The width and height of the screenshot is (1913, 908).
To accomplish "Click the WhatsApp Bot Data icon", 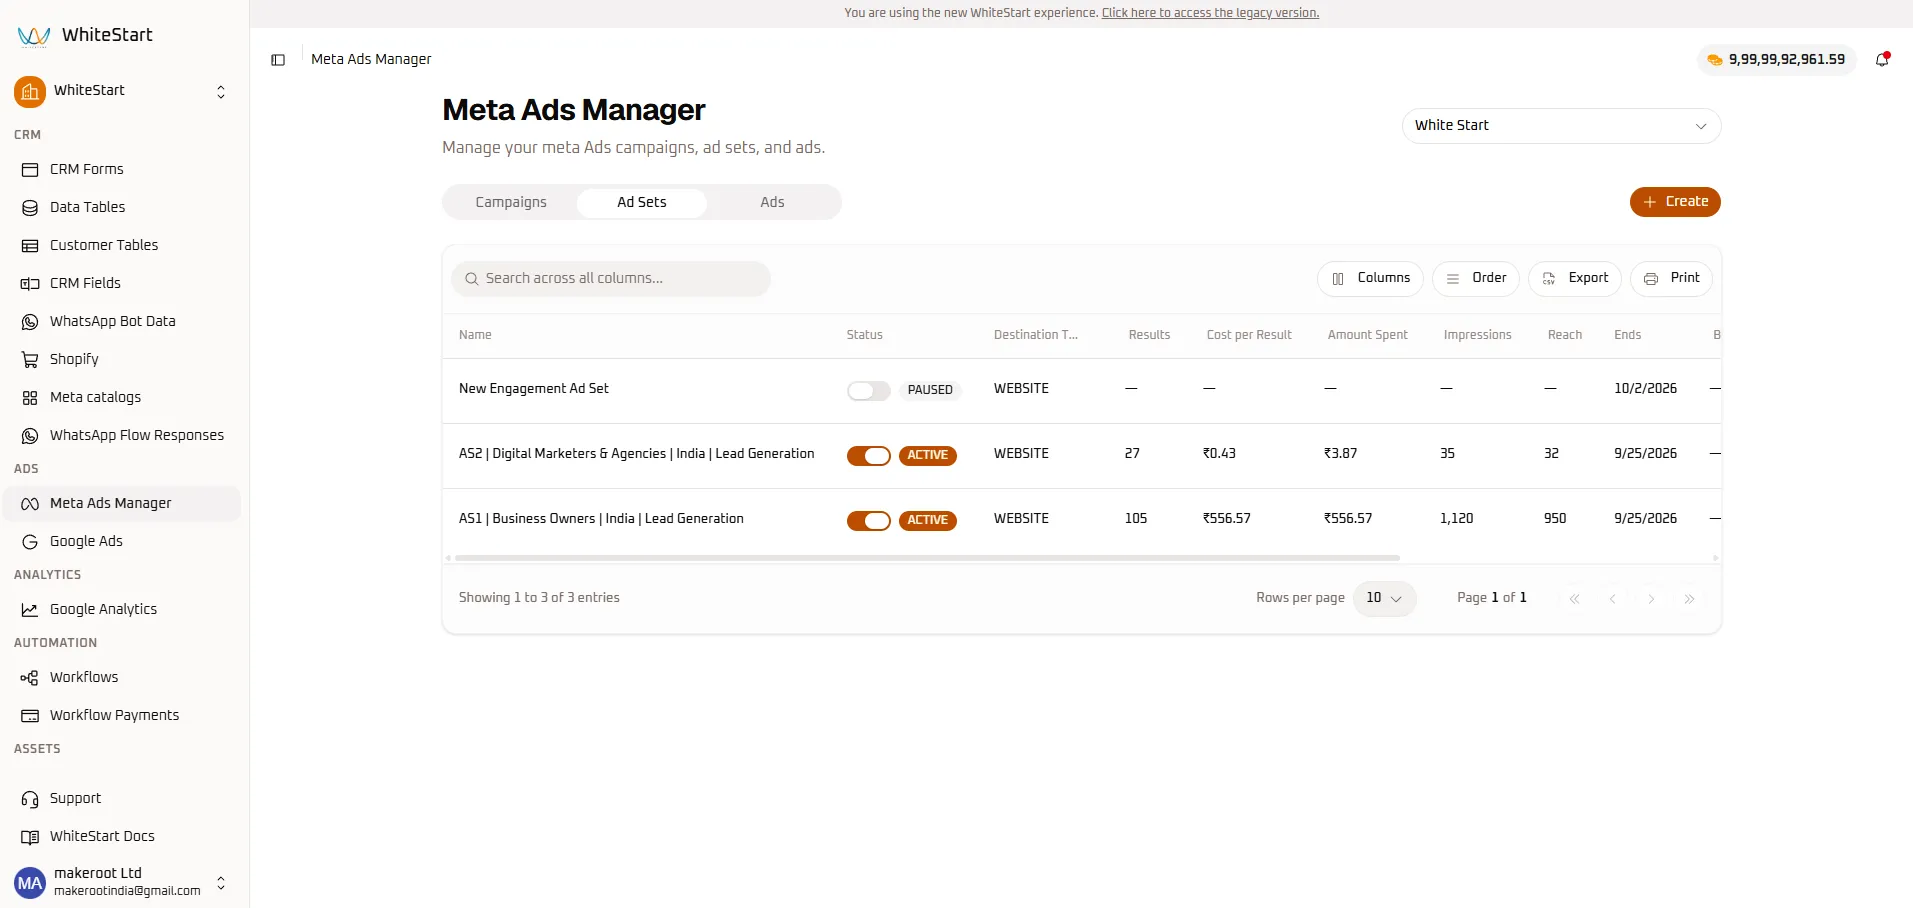I will pos(30,322).
